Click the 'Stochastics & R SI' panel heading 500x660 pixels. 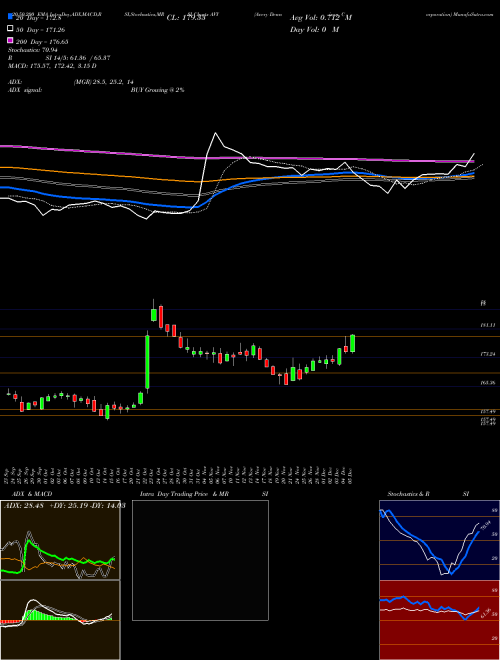coord(428,494)
